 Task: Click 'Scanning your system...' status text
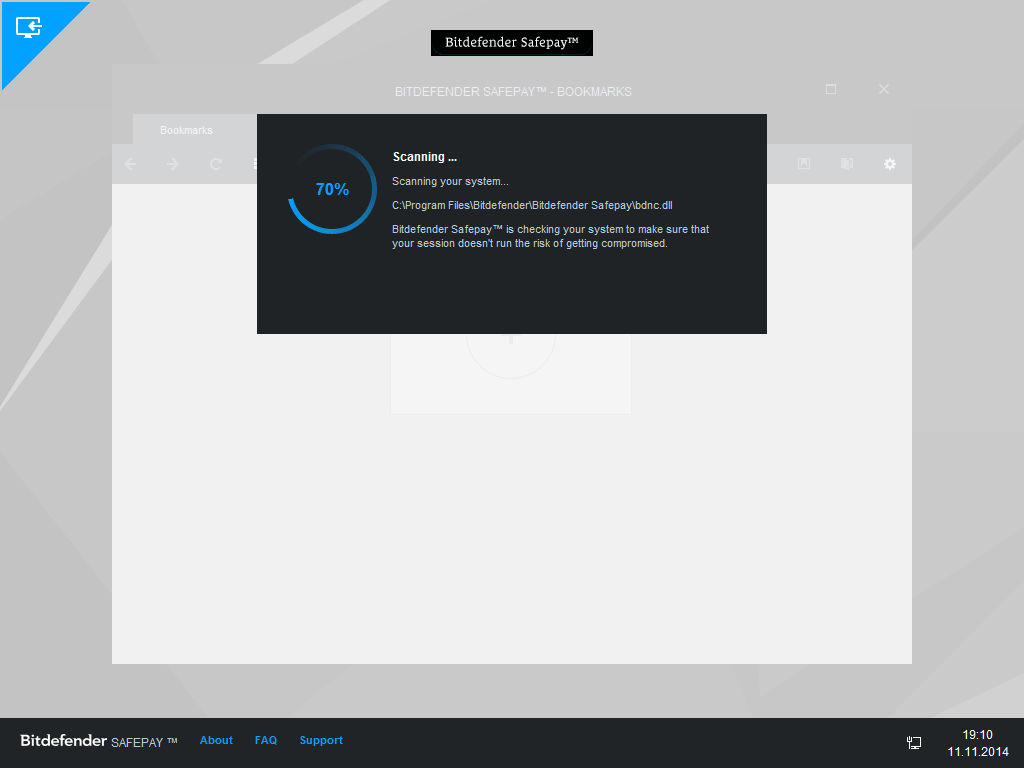450,182
